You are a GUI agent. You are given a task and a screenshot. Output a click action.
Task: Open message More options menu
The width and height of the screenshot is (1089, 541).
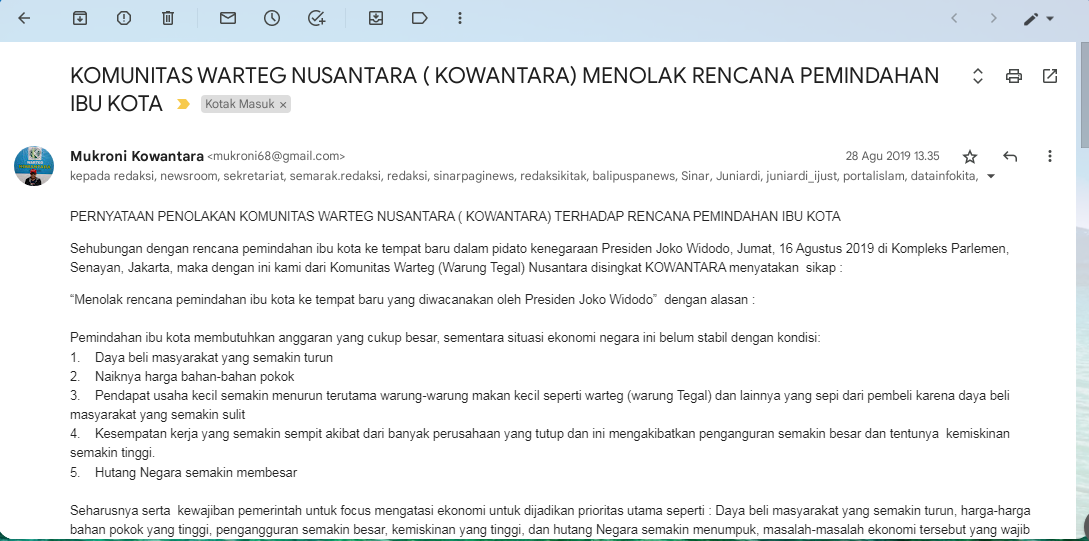point(1050,156)
